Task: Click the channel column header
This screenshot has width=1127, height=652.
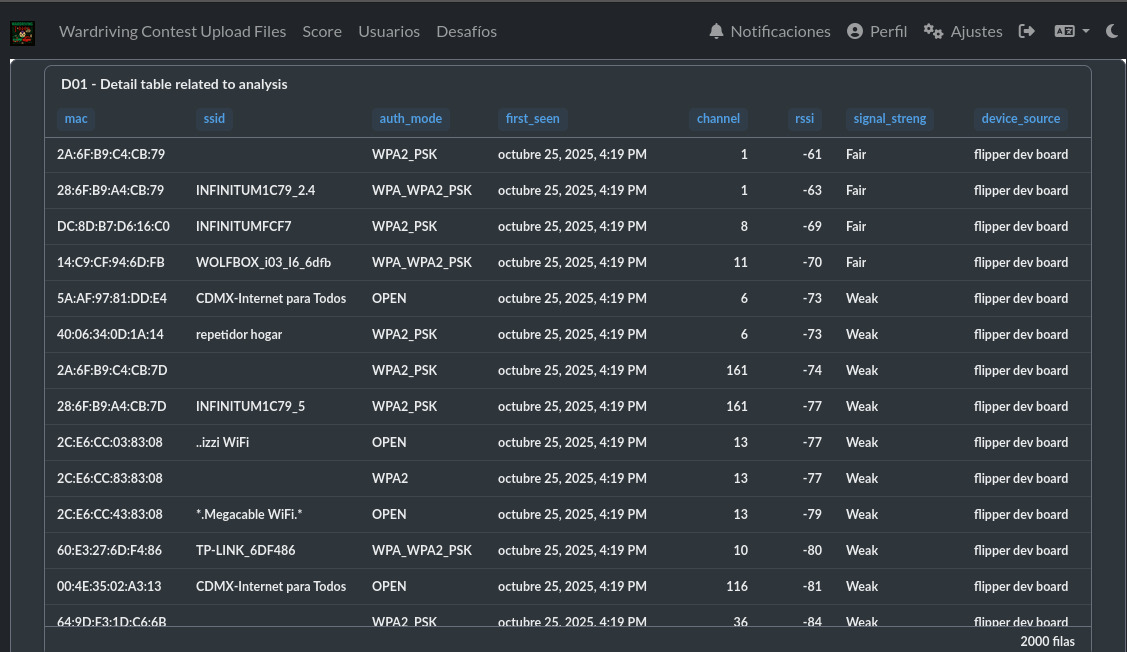Action: pyautogui.click(x=718, y=118)
